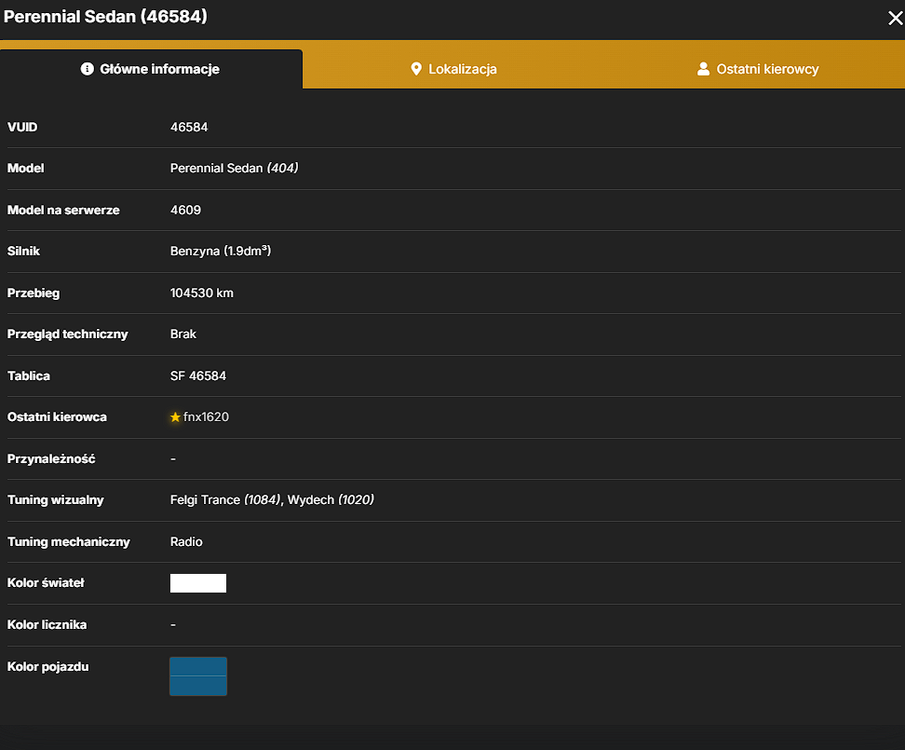The height and width of the screenshot is (750, 905).
Task: Click the info icon in Główne informacje tab
Action: click(87, 69)
